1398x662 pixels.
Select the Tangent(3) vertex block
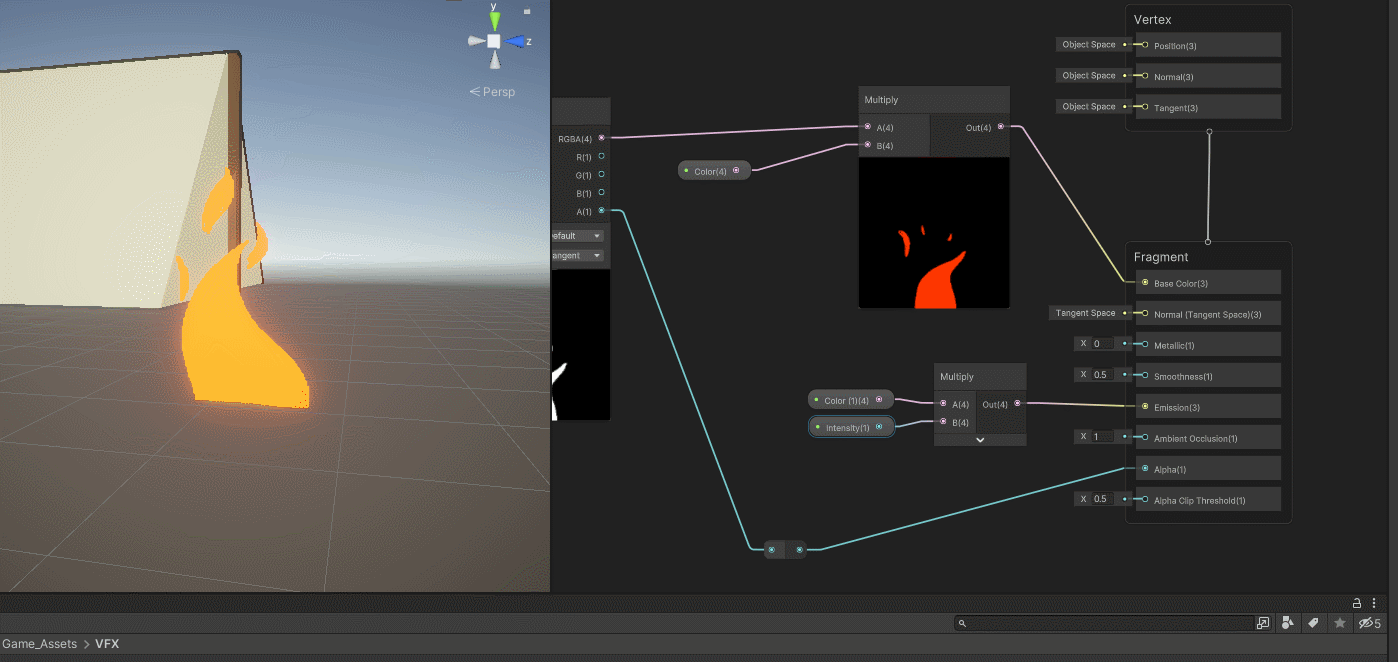pos(1208,107)
